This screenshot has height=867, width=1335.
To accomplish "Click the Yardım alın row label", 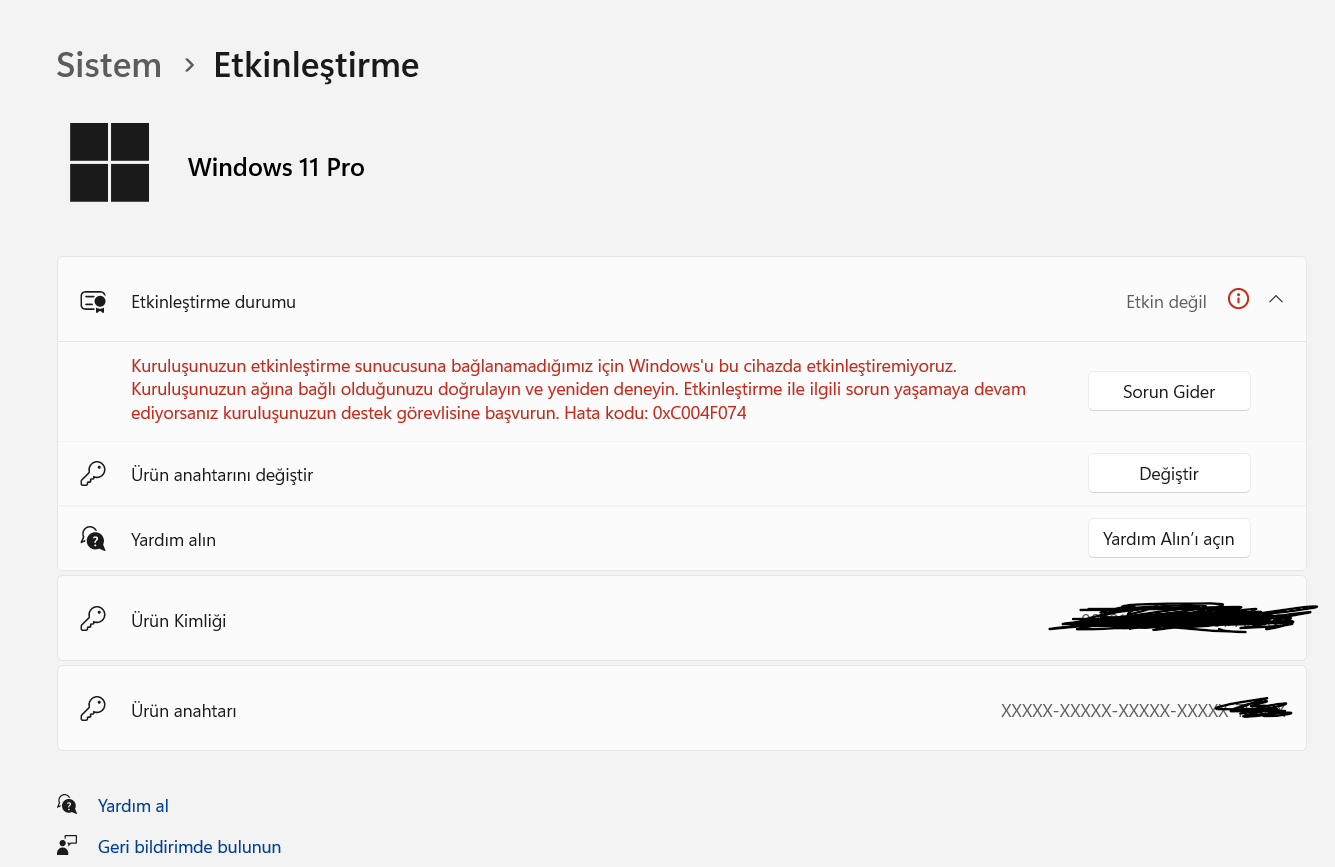I will (173, 540).
